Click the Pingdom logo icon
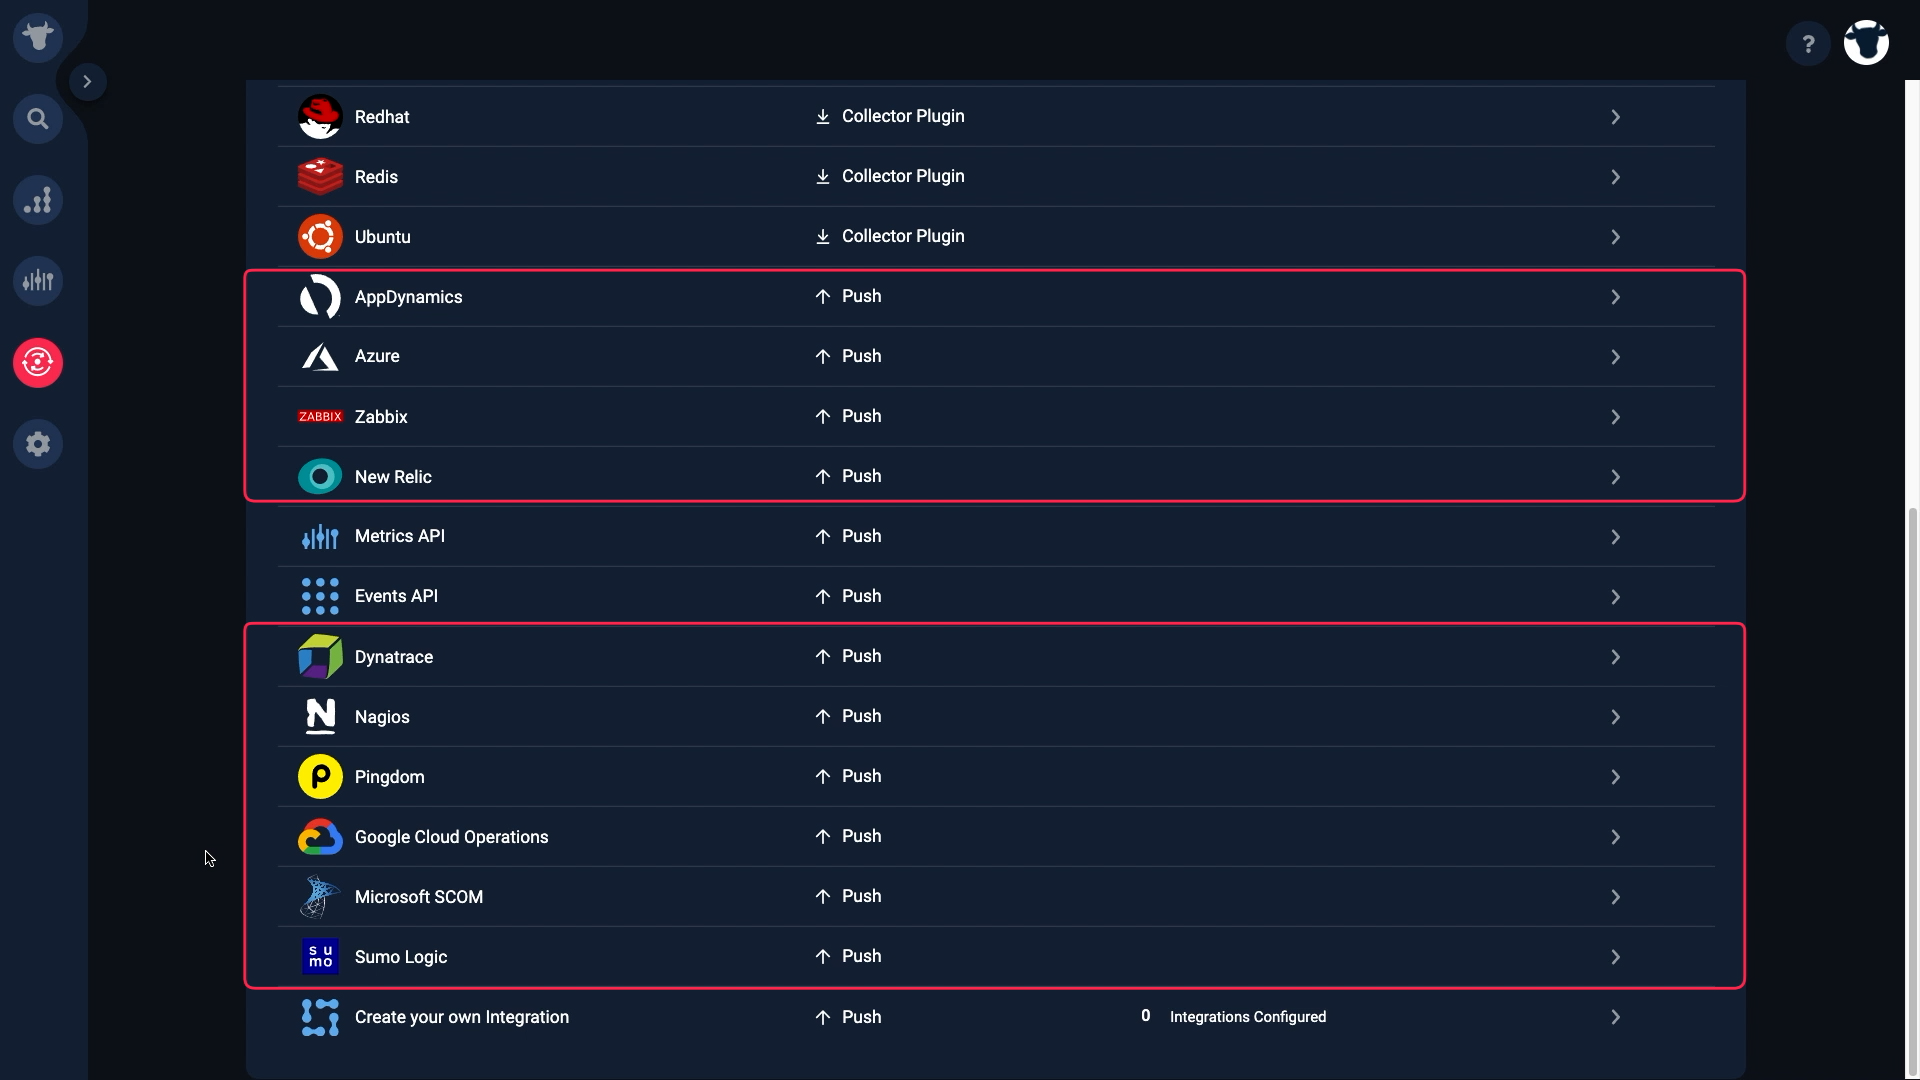Screen dimensions: 1920x1080 coord(320,777)
